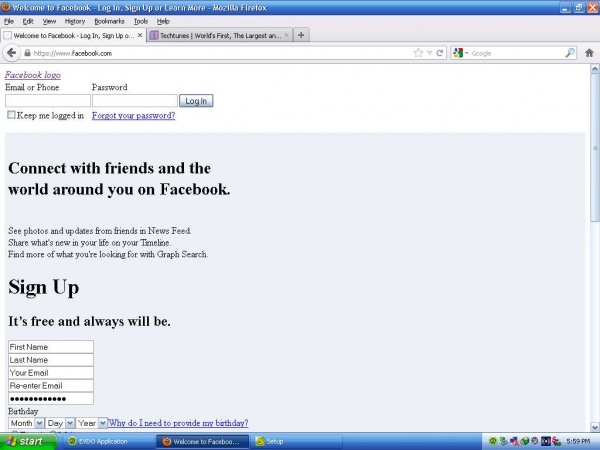Open the Edit menu
The width and height of the screenshot is (600, 450).
tap(28, 21)
